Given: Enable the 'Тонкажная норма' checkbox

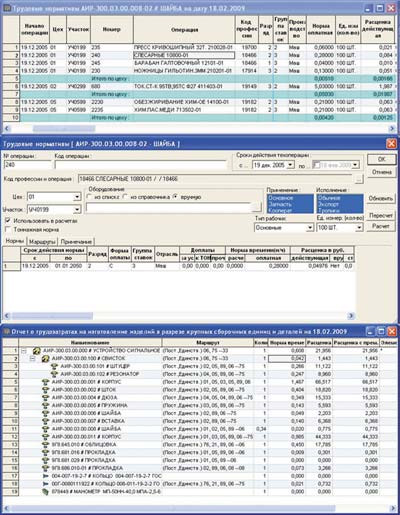Looking at the screenshot, I should (8, 230).
